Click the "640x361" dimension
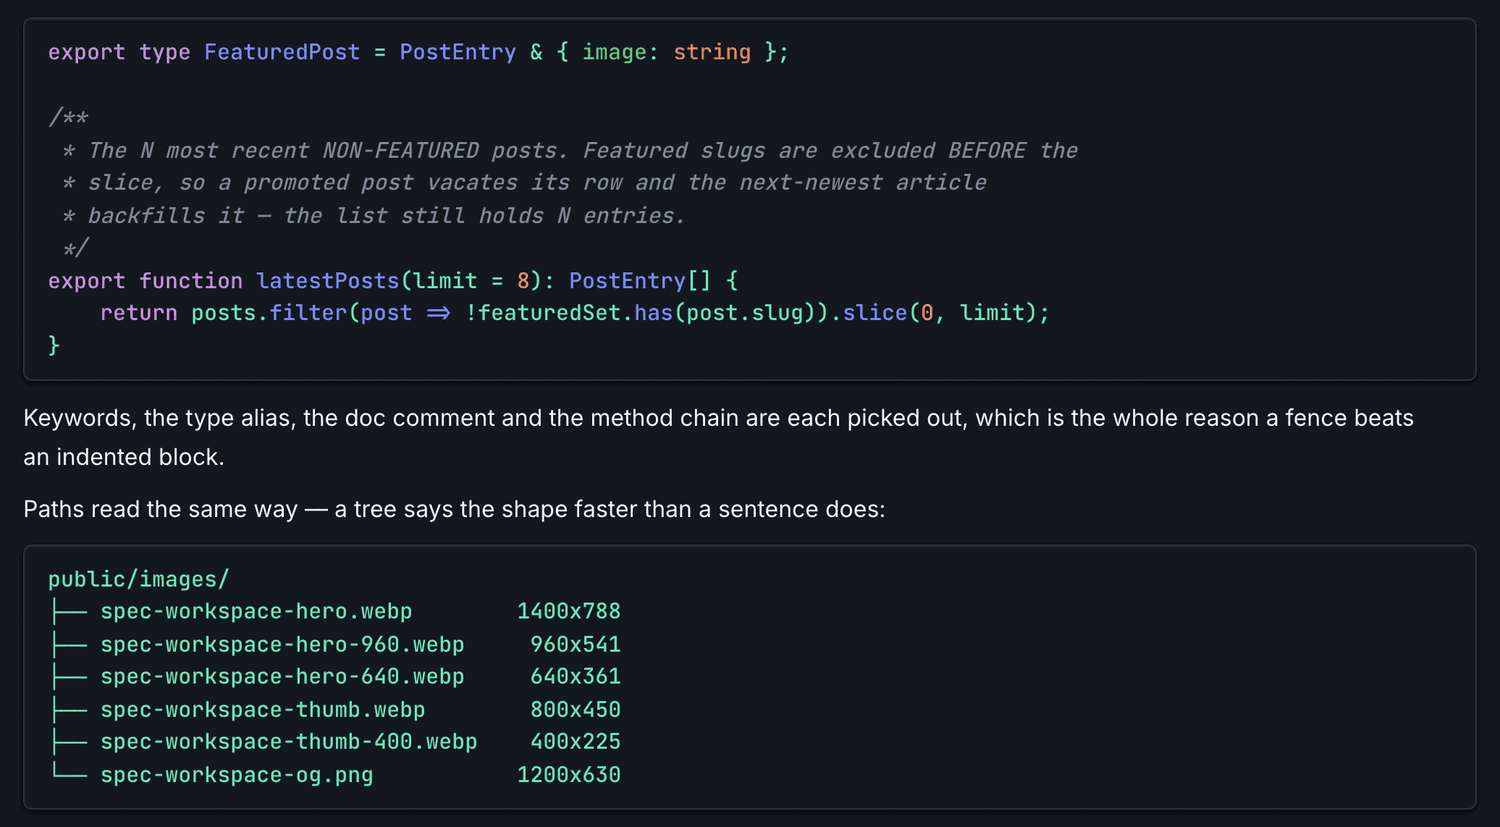The height and width of the screenshot is (827, 1500). coord(576,677)
